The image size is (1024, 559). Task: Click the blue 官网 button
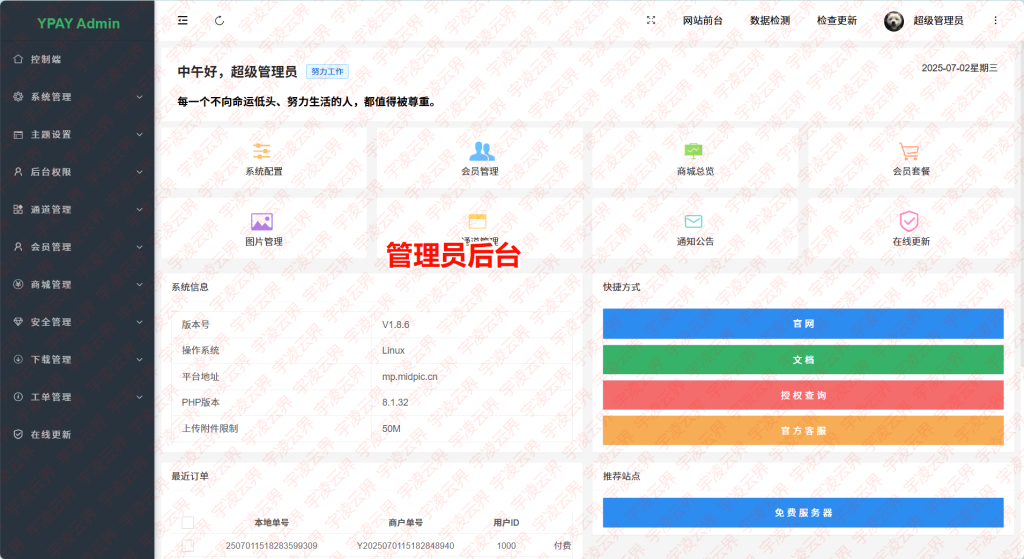(803, 323)
